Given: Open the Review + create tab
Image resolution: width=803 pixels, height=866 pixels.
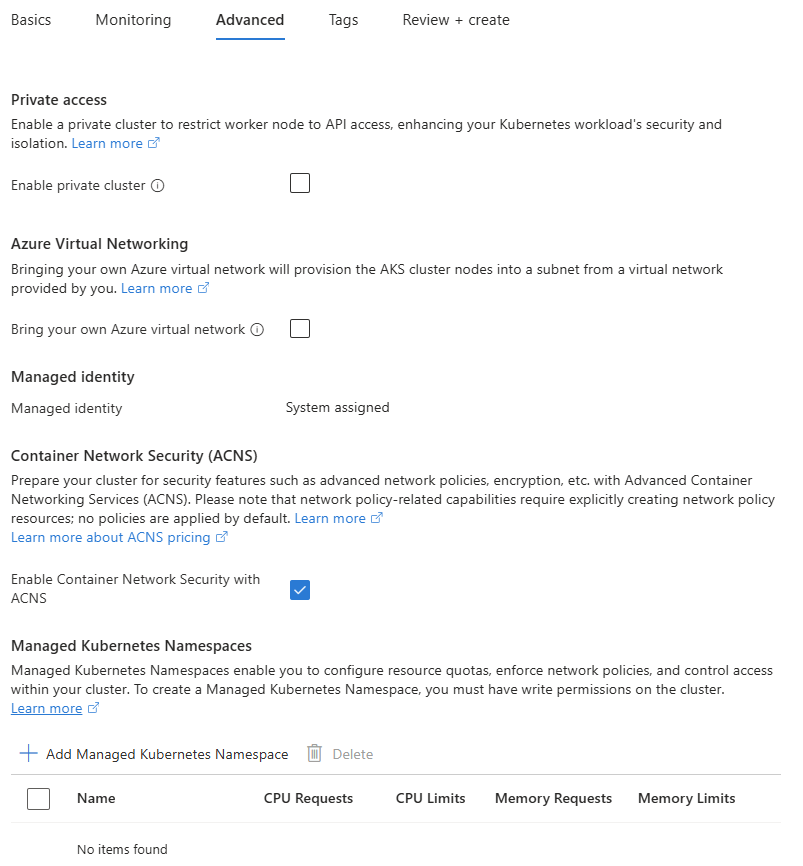Looking at the screenshot, I should pos(455,19).
